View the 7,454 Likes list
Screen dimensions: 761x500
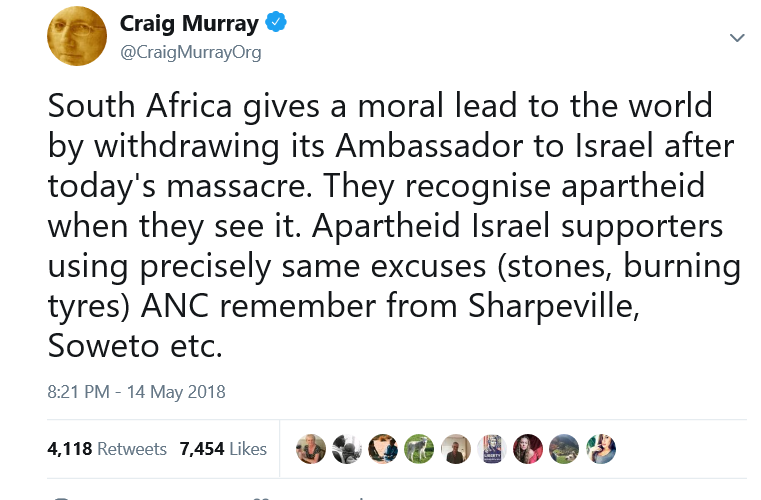pos(223,449)
